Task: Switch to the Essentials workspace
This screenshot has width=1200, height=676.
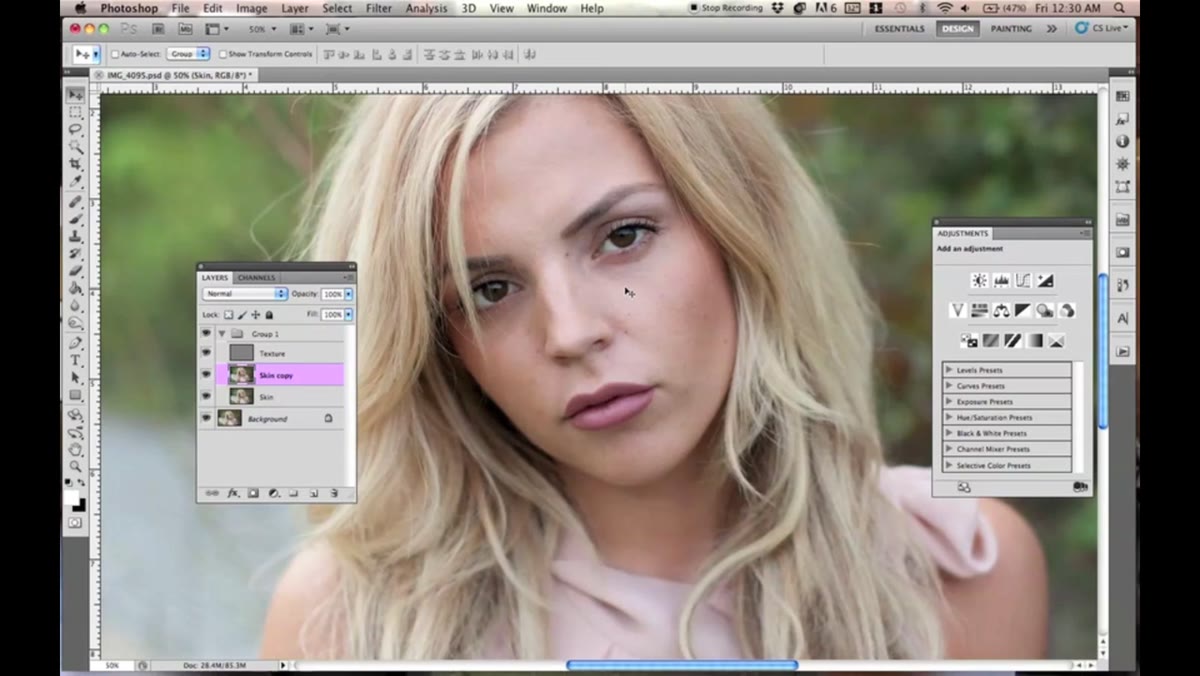Action: tap(900, 29)
